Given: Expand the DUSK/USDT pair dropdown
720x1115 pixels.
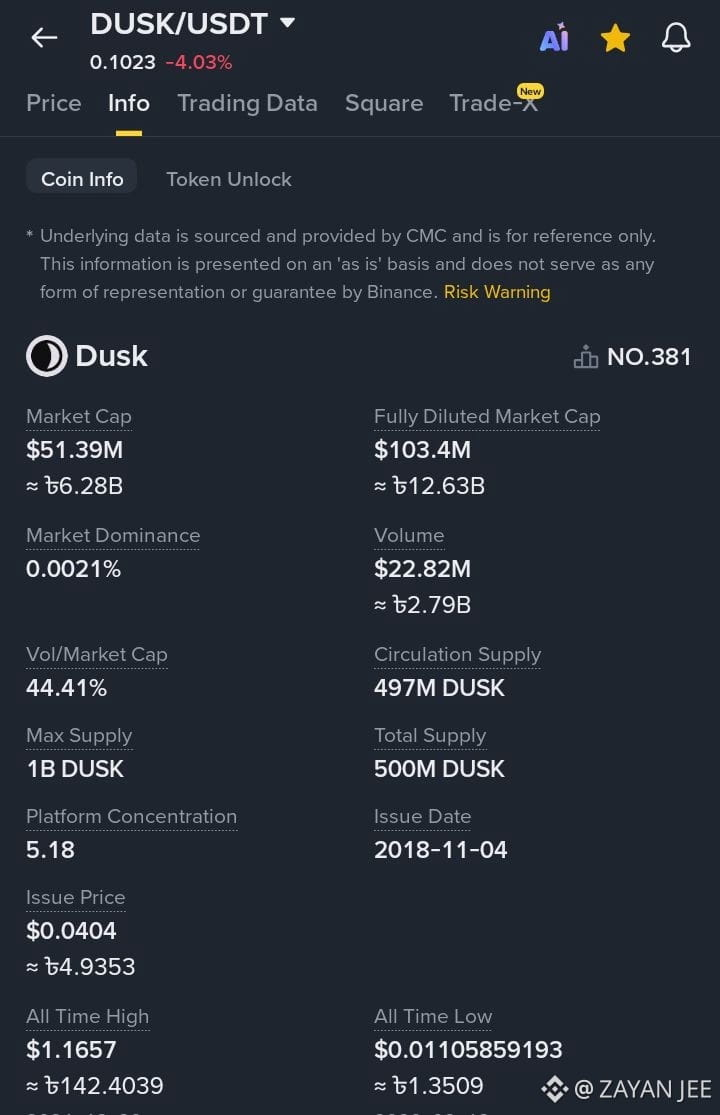Looking at the screenshot, I should pyautogui.click(x=288, y=22).
